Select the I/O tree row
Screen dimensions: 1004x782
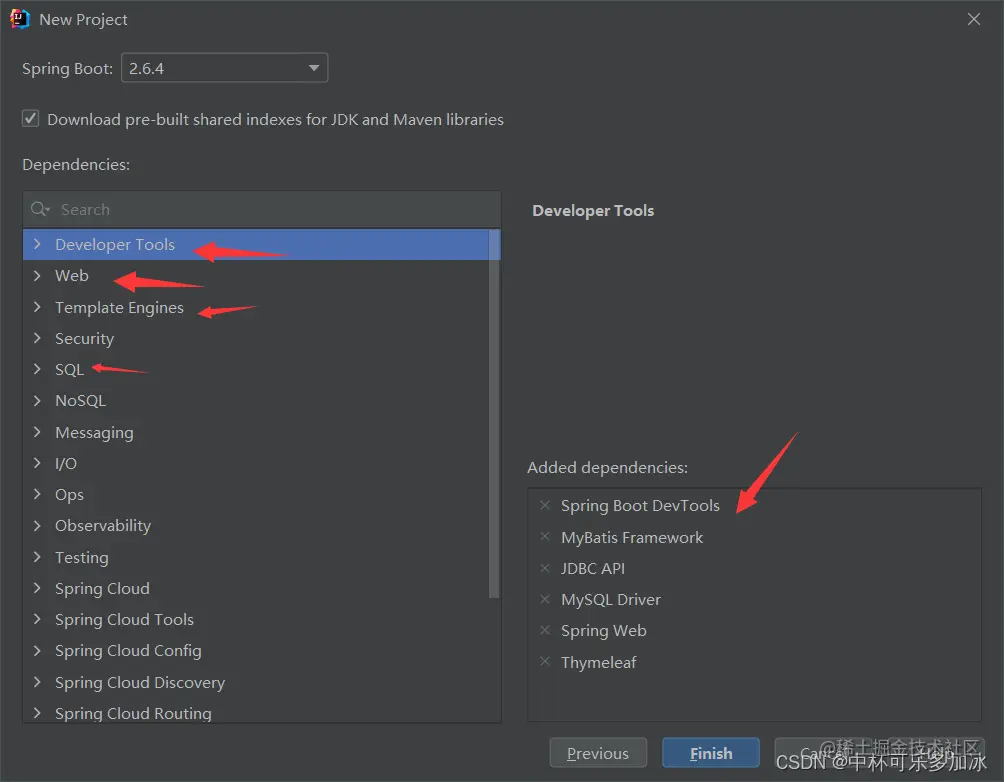tap(255, 463)
